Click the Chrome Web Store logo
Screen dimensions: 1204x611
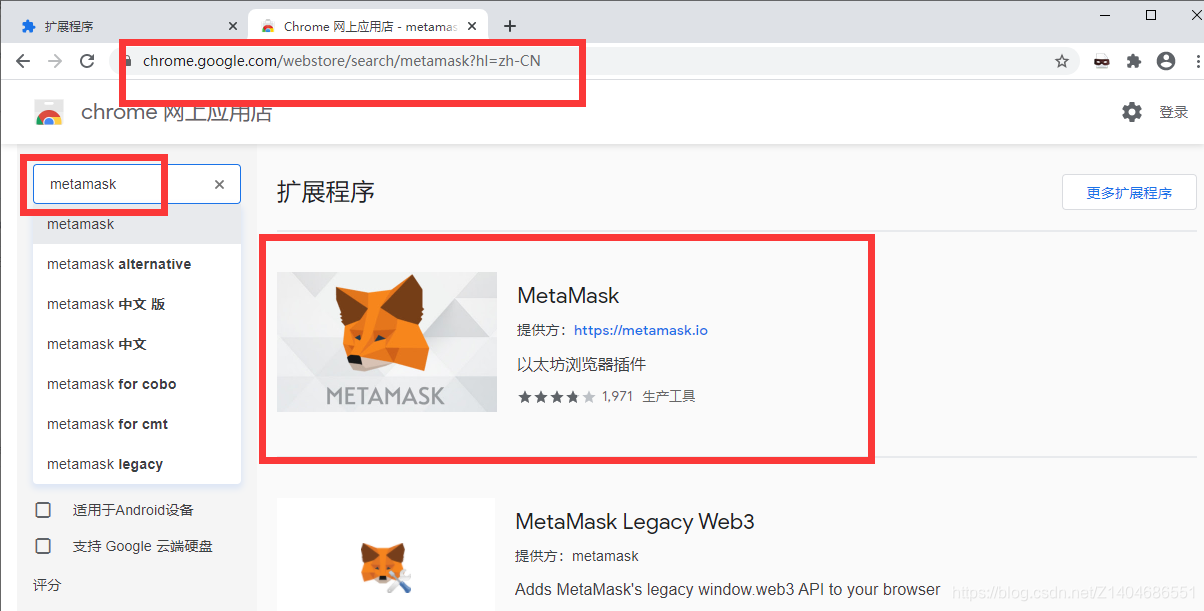tap(49, 113)
